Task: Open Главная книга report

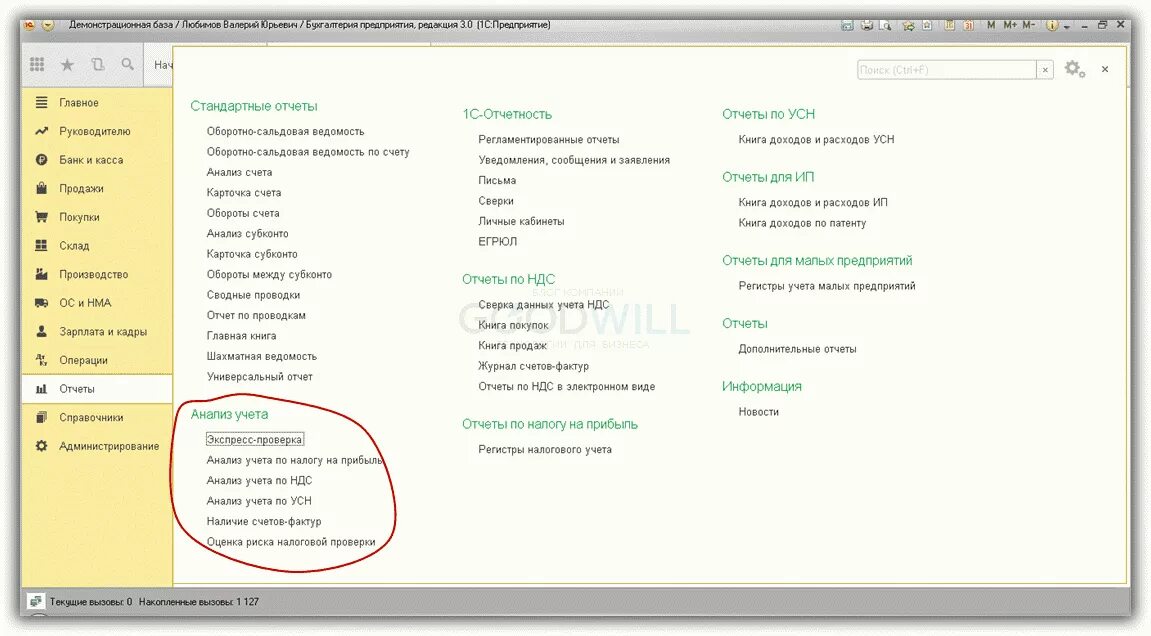Action: 242,336
